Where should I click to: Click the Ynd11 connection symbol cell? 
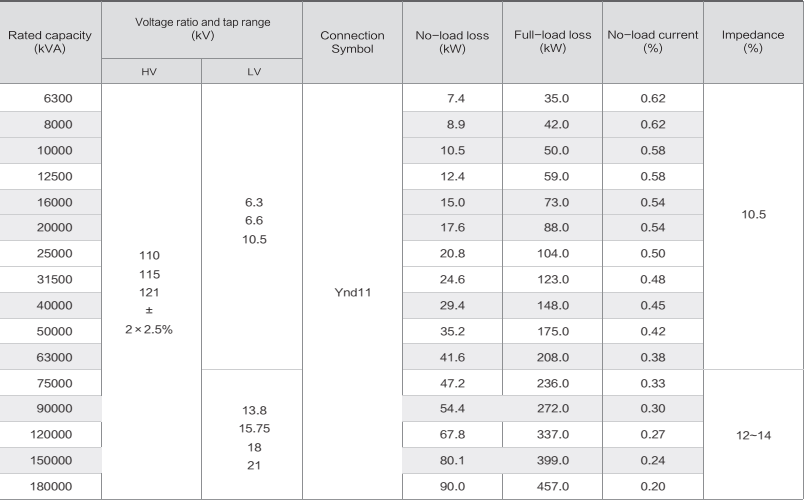352,294
